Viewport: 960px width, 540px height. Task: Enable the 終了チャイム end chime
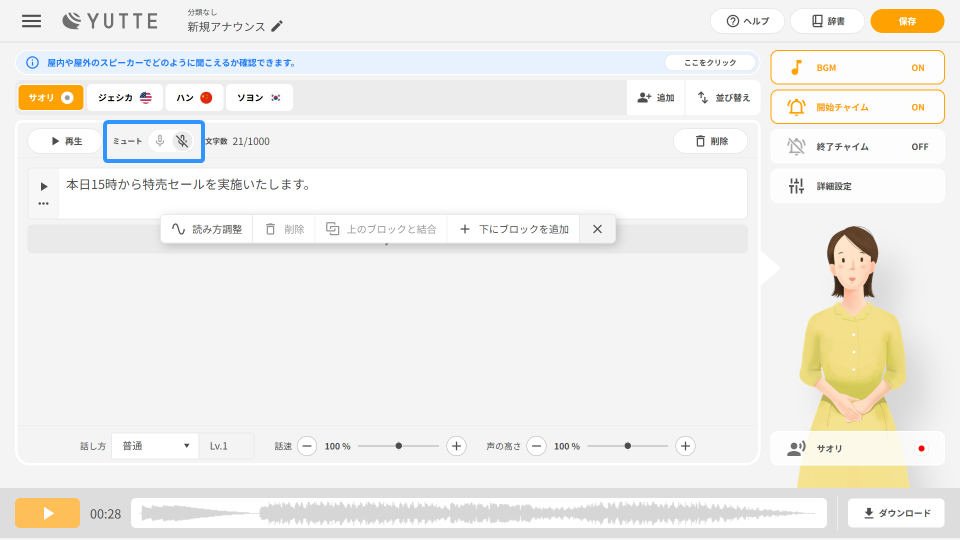coord(857,146)
